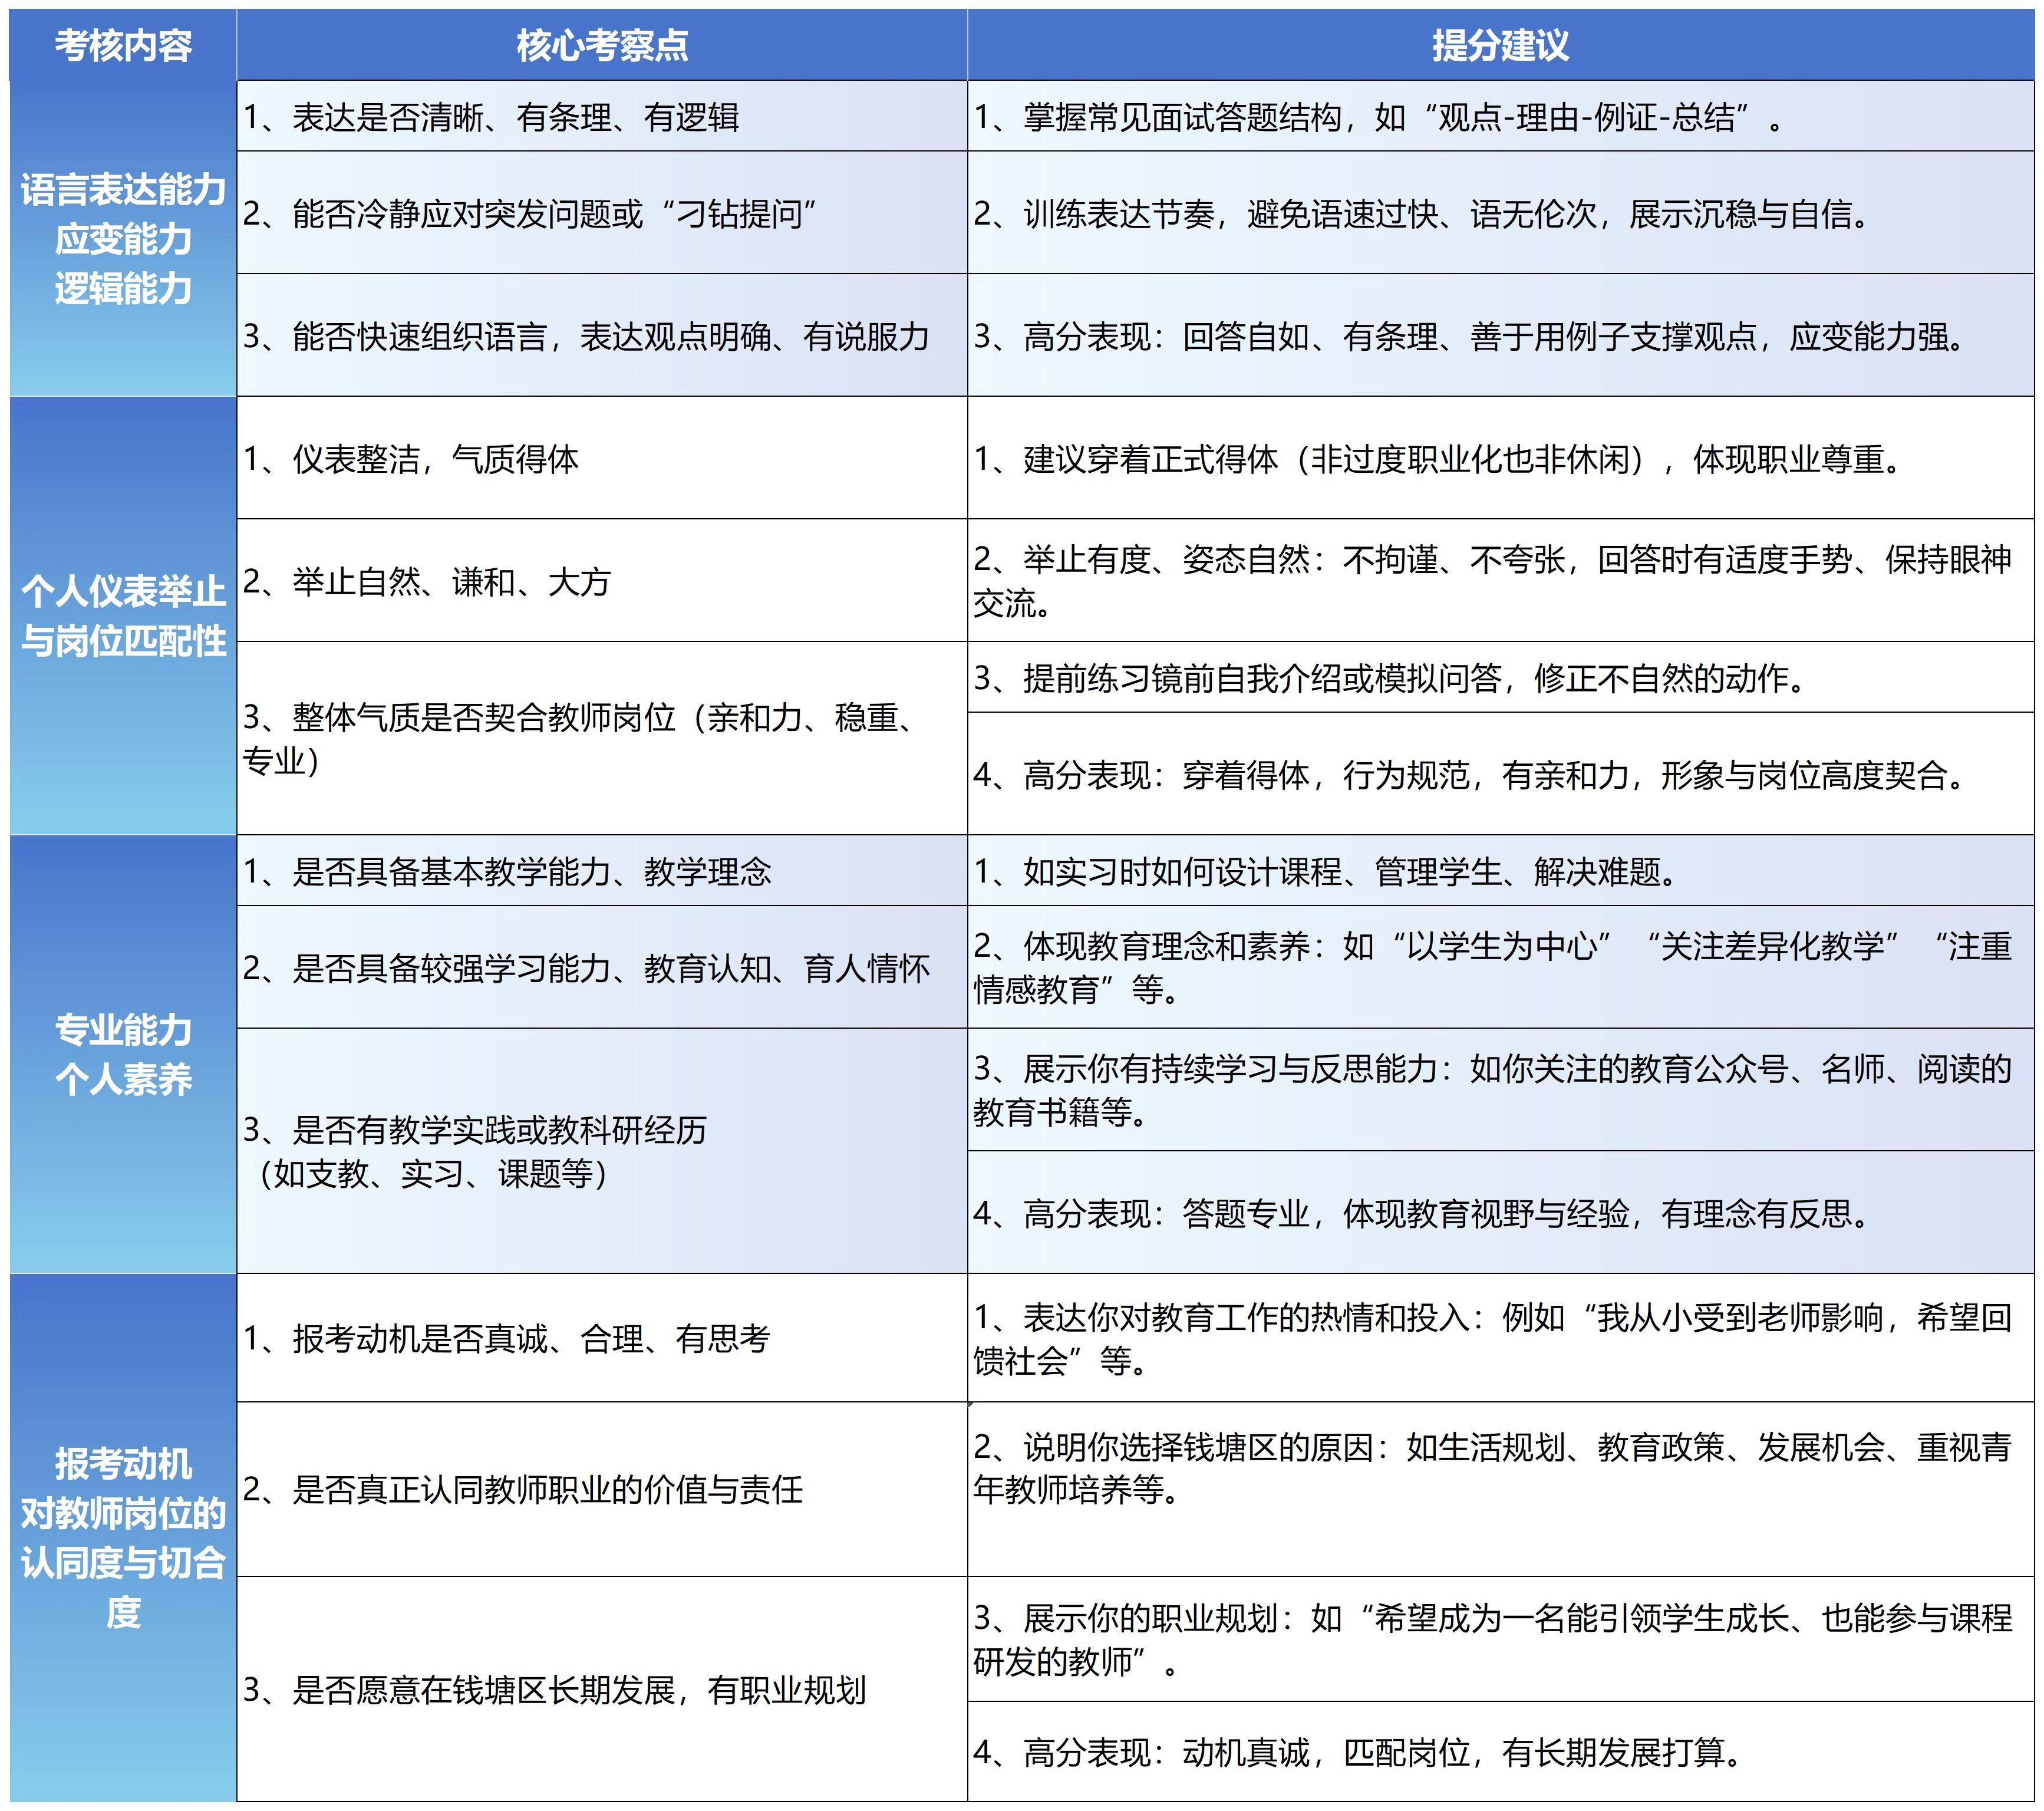Click the 考核内容 header cell
This screenshot has height=1811, width=2044.
click(x=122, y=45)
